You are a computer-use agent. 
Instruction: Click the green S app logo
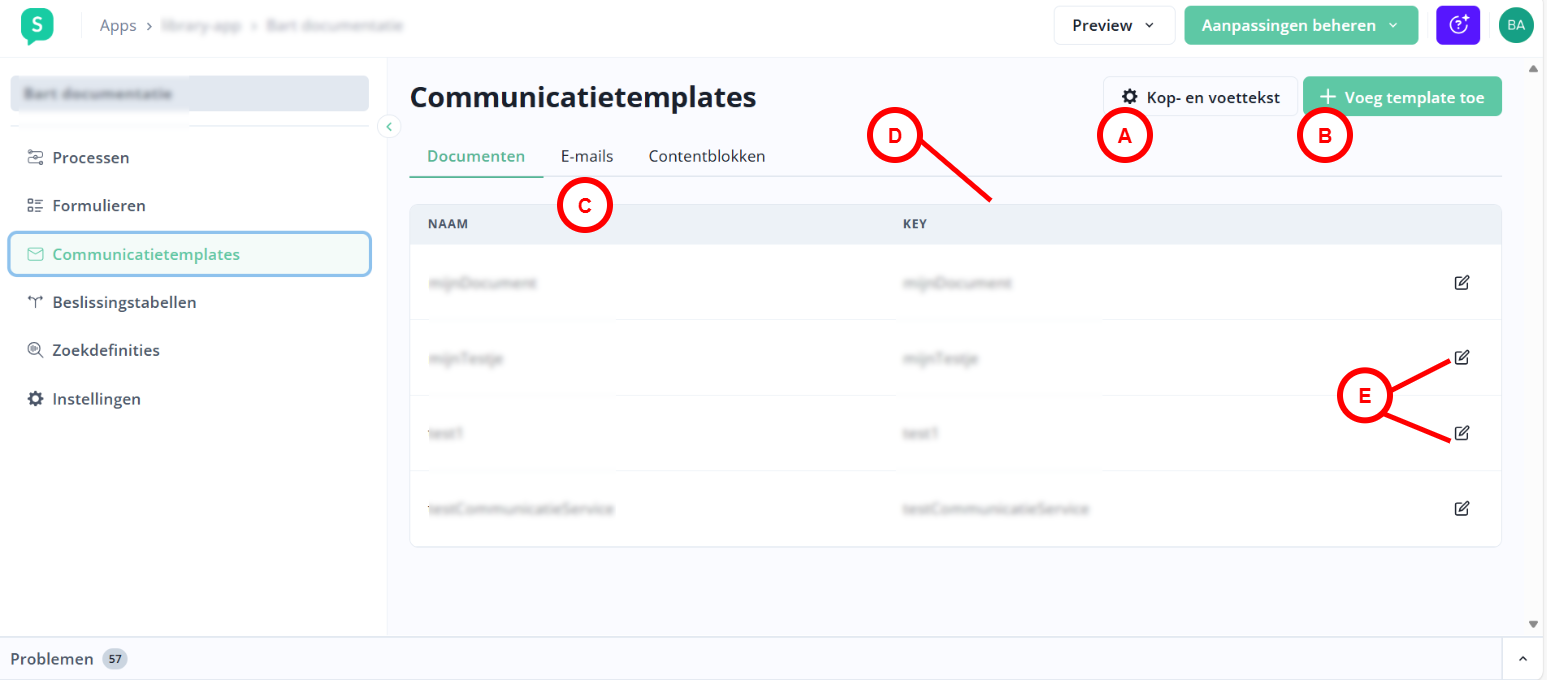click(37, 26)
